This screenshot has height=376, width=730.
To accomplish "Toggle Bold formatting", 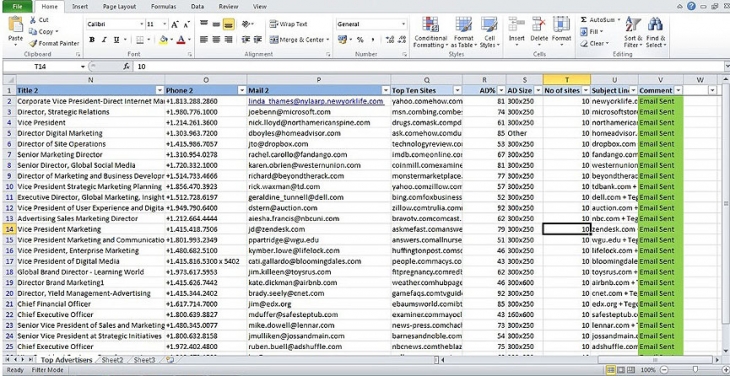I will pos(92,40).
